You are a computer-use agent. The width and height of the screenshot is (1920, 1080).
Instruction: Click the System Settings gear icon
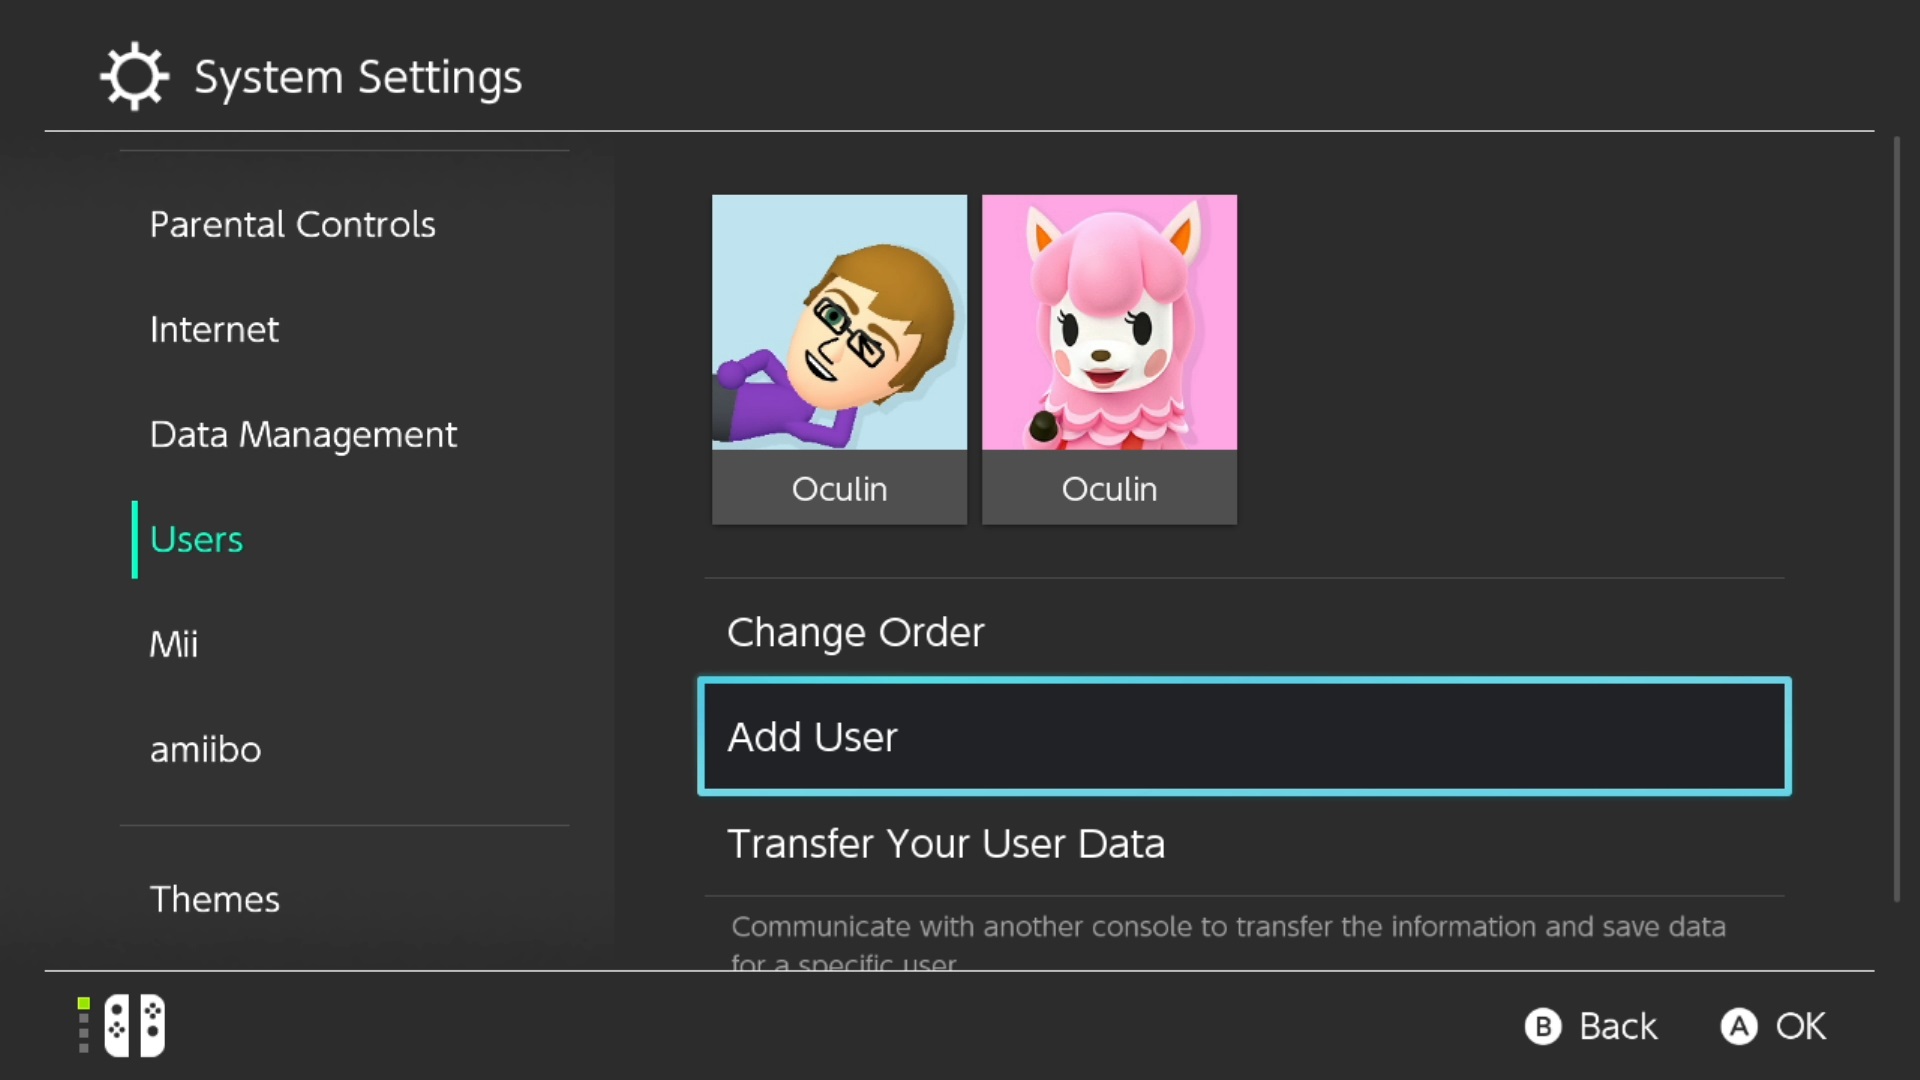click(x=134, y=75)
